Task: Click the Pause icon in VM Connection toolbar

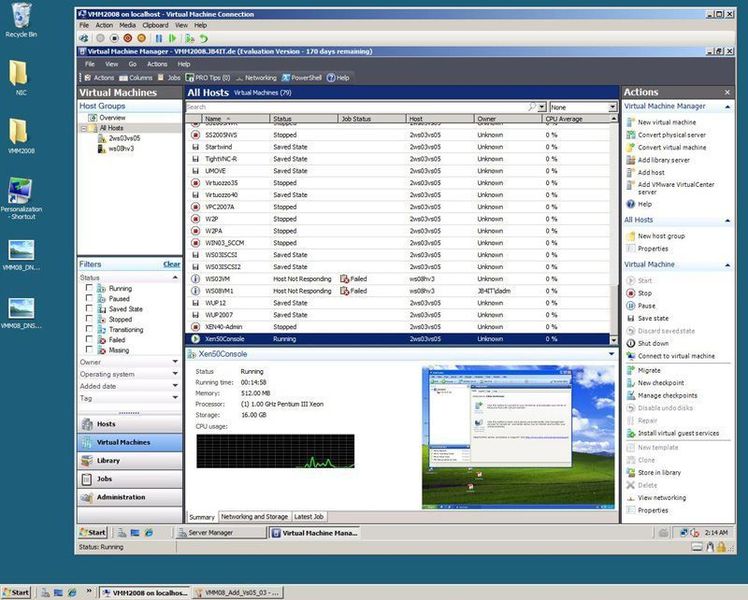Action: [159, 38]
